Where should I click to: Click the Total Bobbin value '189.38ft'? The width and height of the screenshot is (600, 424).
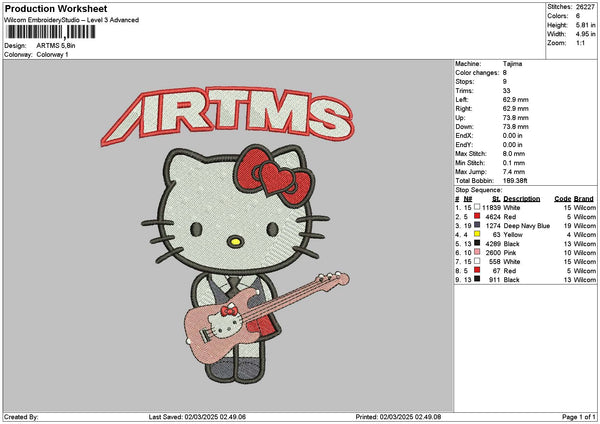(515, 181)
